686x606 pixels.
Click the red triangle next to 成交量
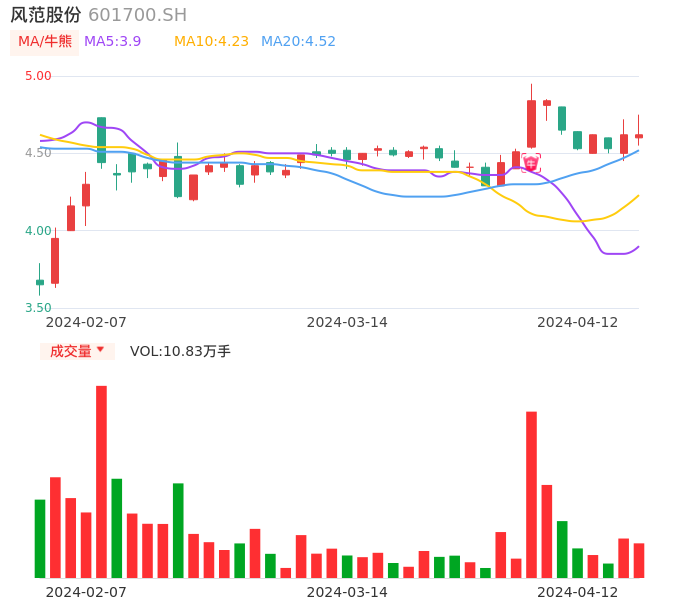pyautogui.click(x=100, y=350)
